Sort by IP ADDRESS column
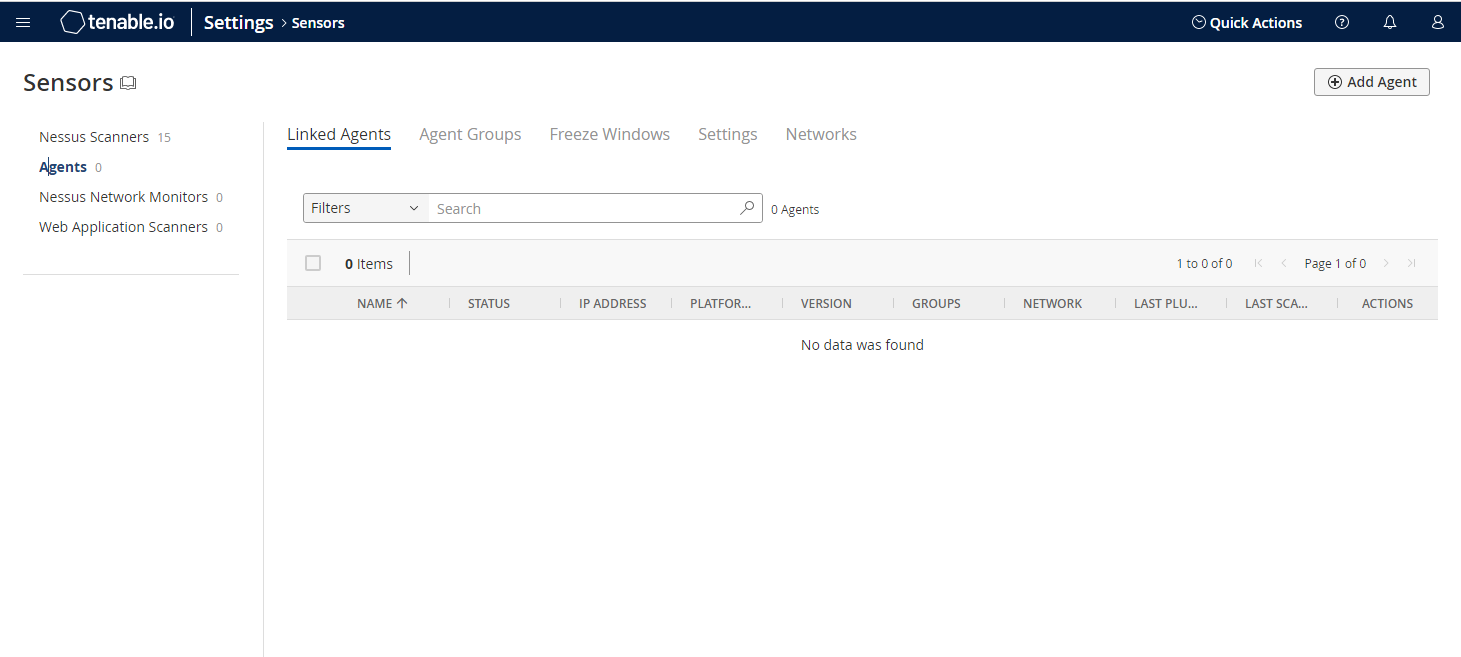Viewport: 1461px width, 657px height. point(613,303)
